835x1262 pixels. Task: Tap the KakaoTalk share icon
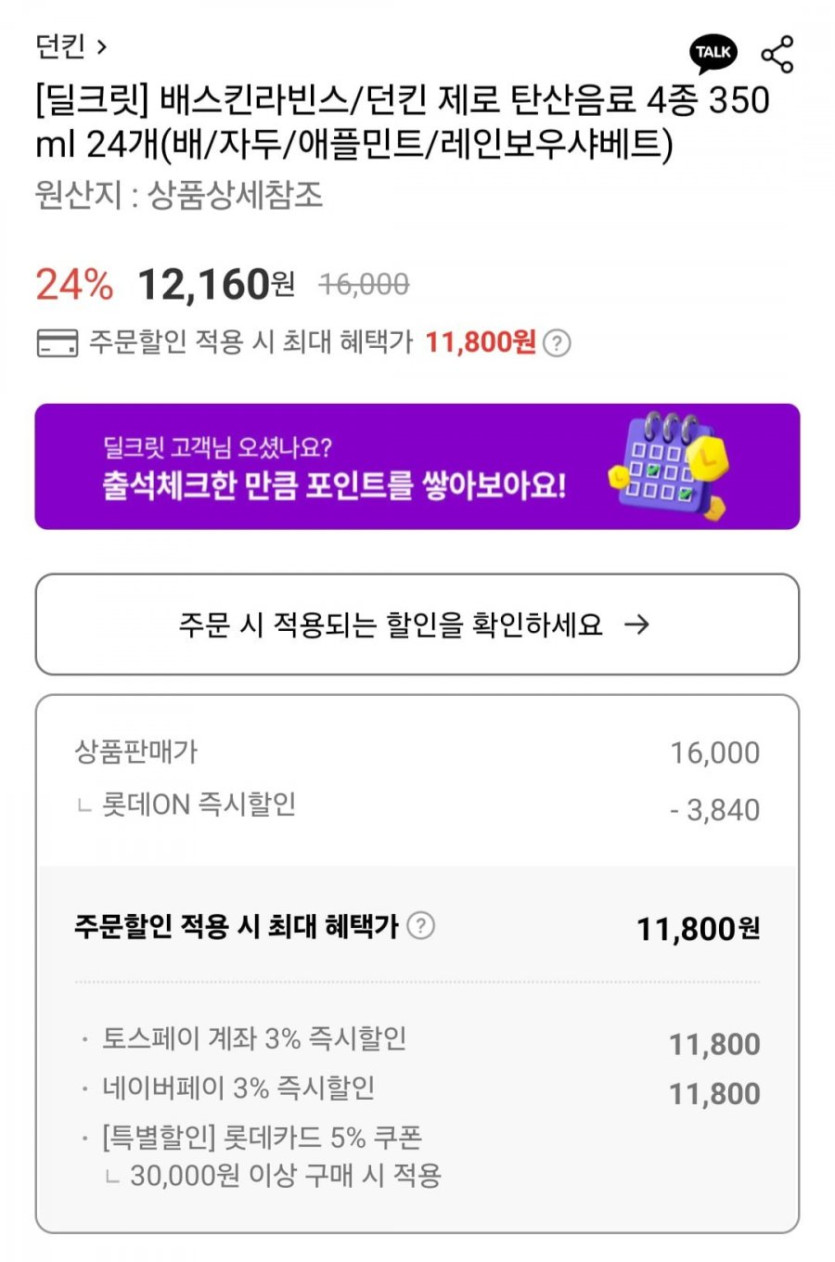(713, 53)
